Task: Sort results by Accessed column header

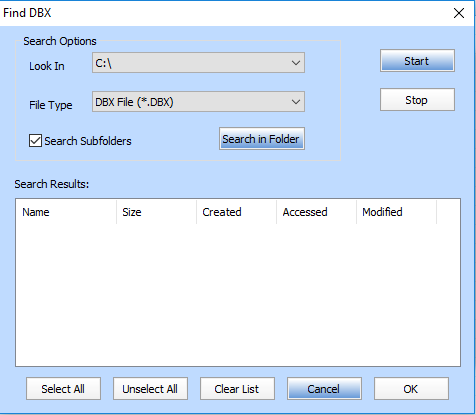Action: [317, 212]
